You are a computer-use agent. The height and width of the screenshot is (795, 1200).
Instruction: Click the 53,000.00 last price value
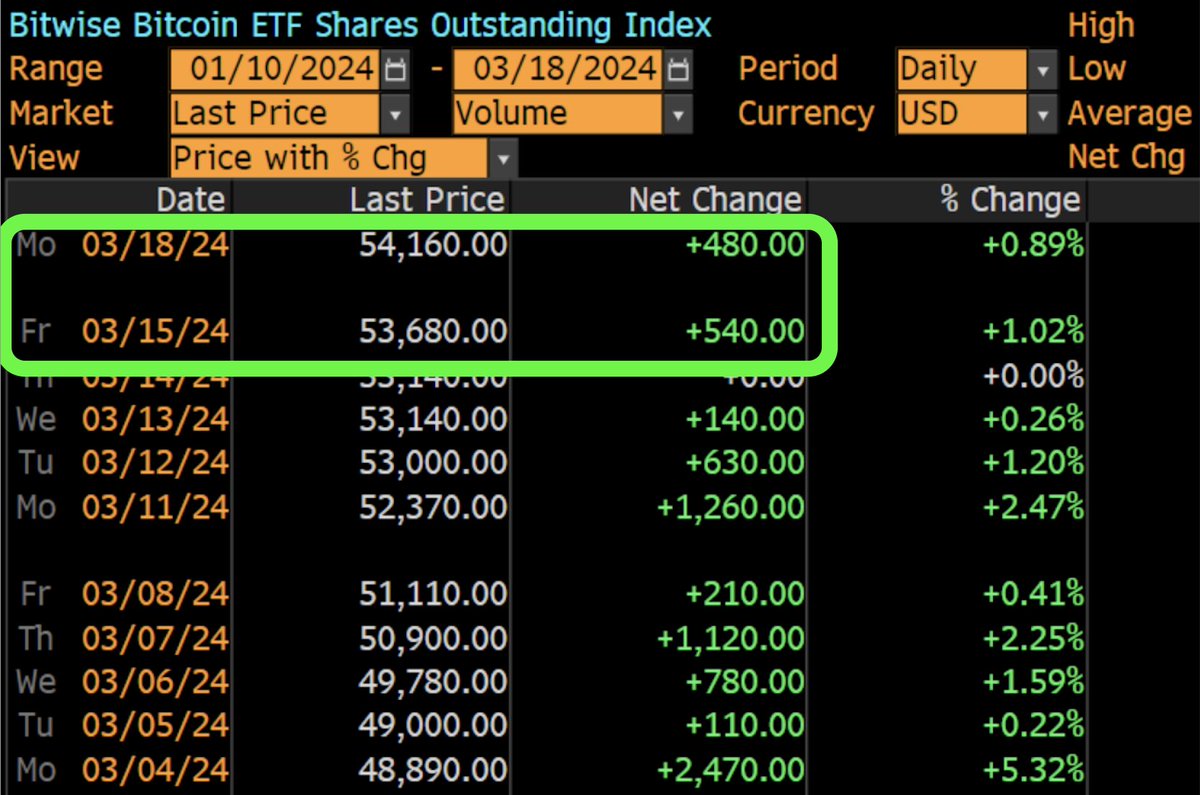[x=432, y=462]
